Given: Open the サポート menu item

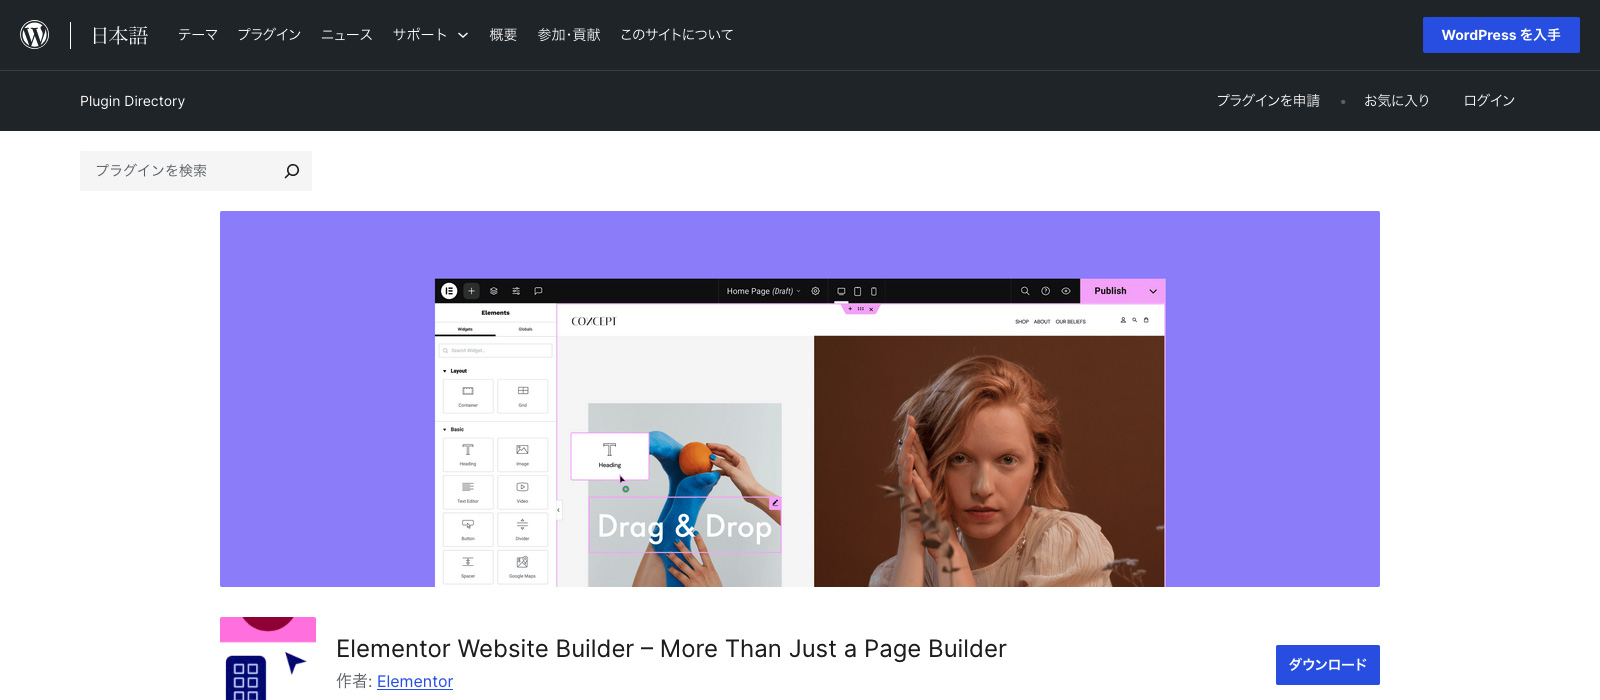Looking at the screenshot, I should pyautogui.click(x=420, y=35).
